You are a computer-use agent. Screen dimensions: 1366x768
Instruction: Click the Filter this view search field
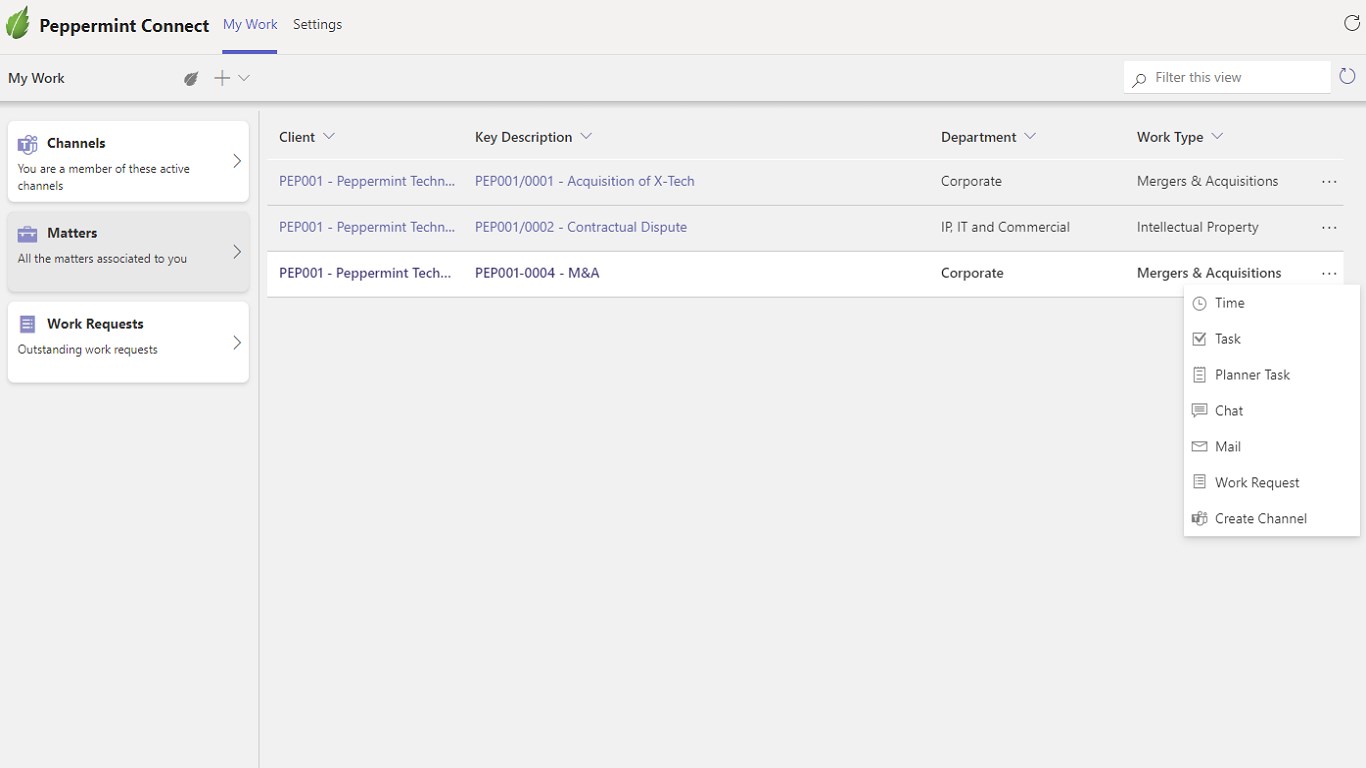pos(1236,77)
